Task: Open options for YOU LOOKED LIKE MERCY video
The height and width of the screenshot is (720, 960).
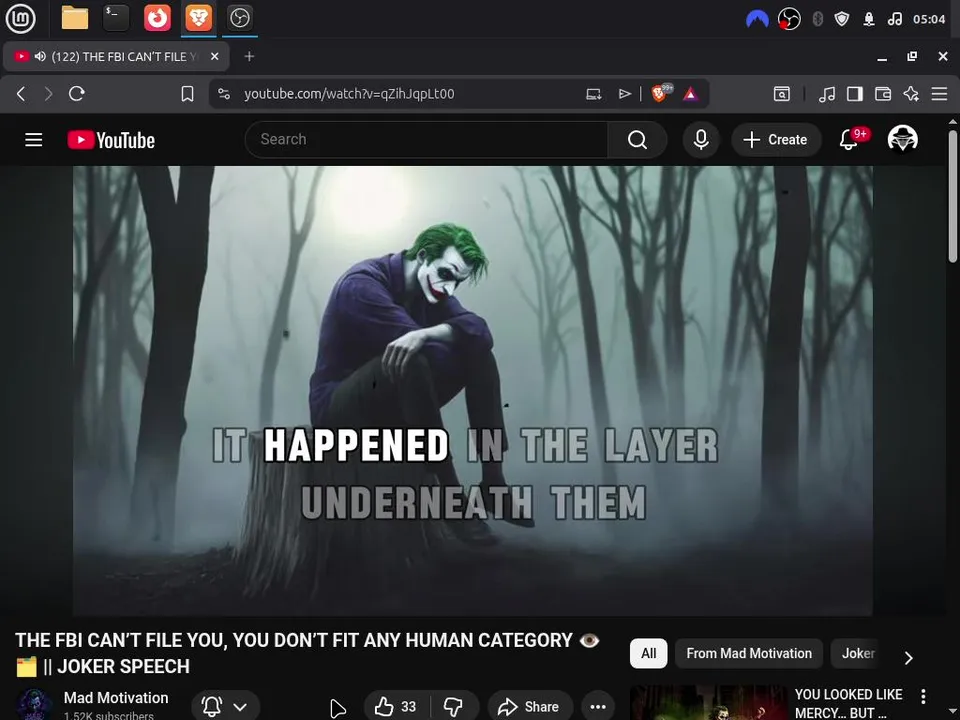Action: point(923,696)
